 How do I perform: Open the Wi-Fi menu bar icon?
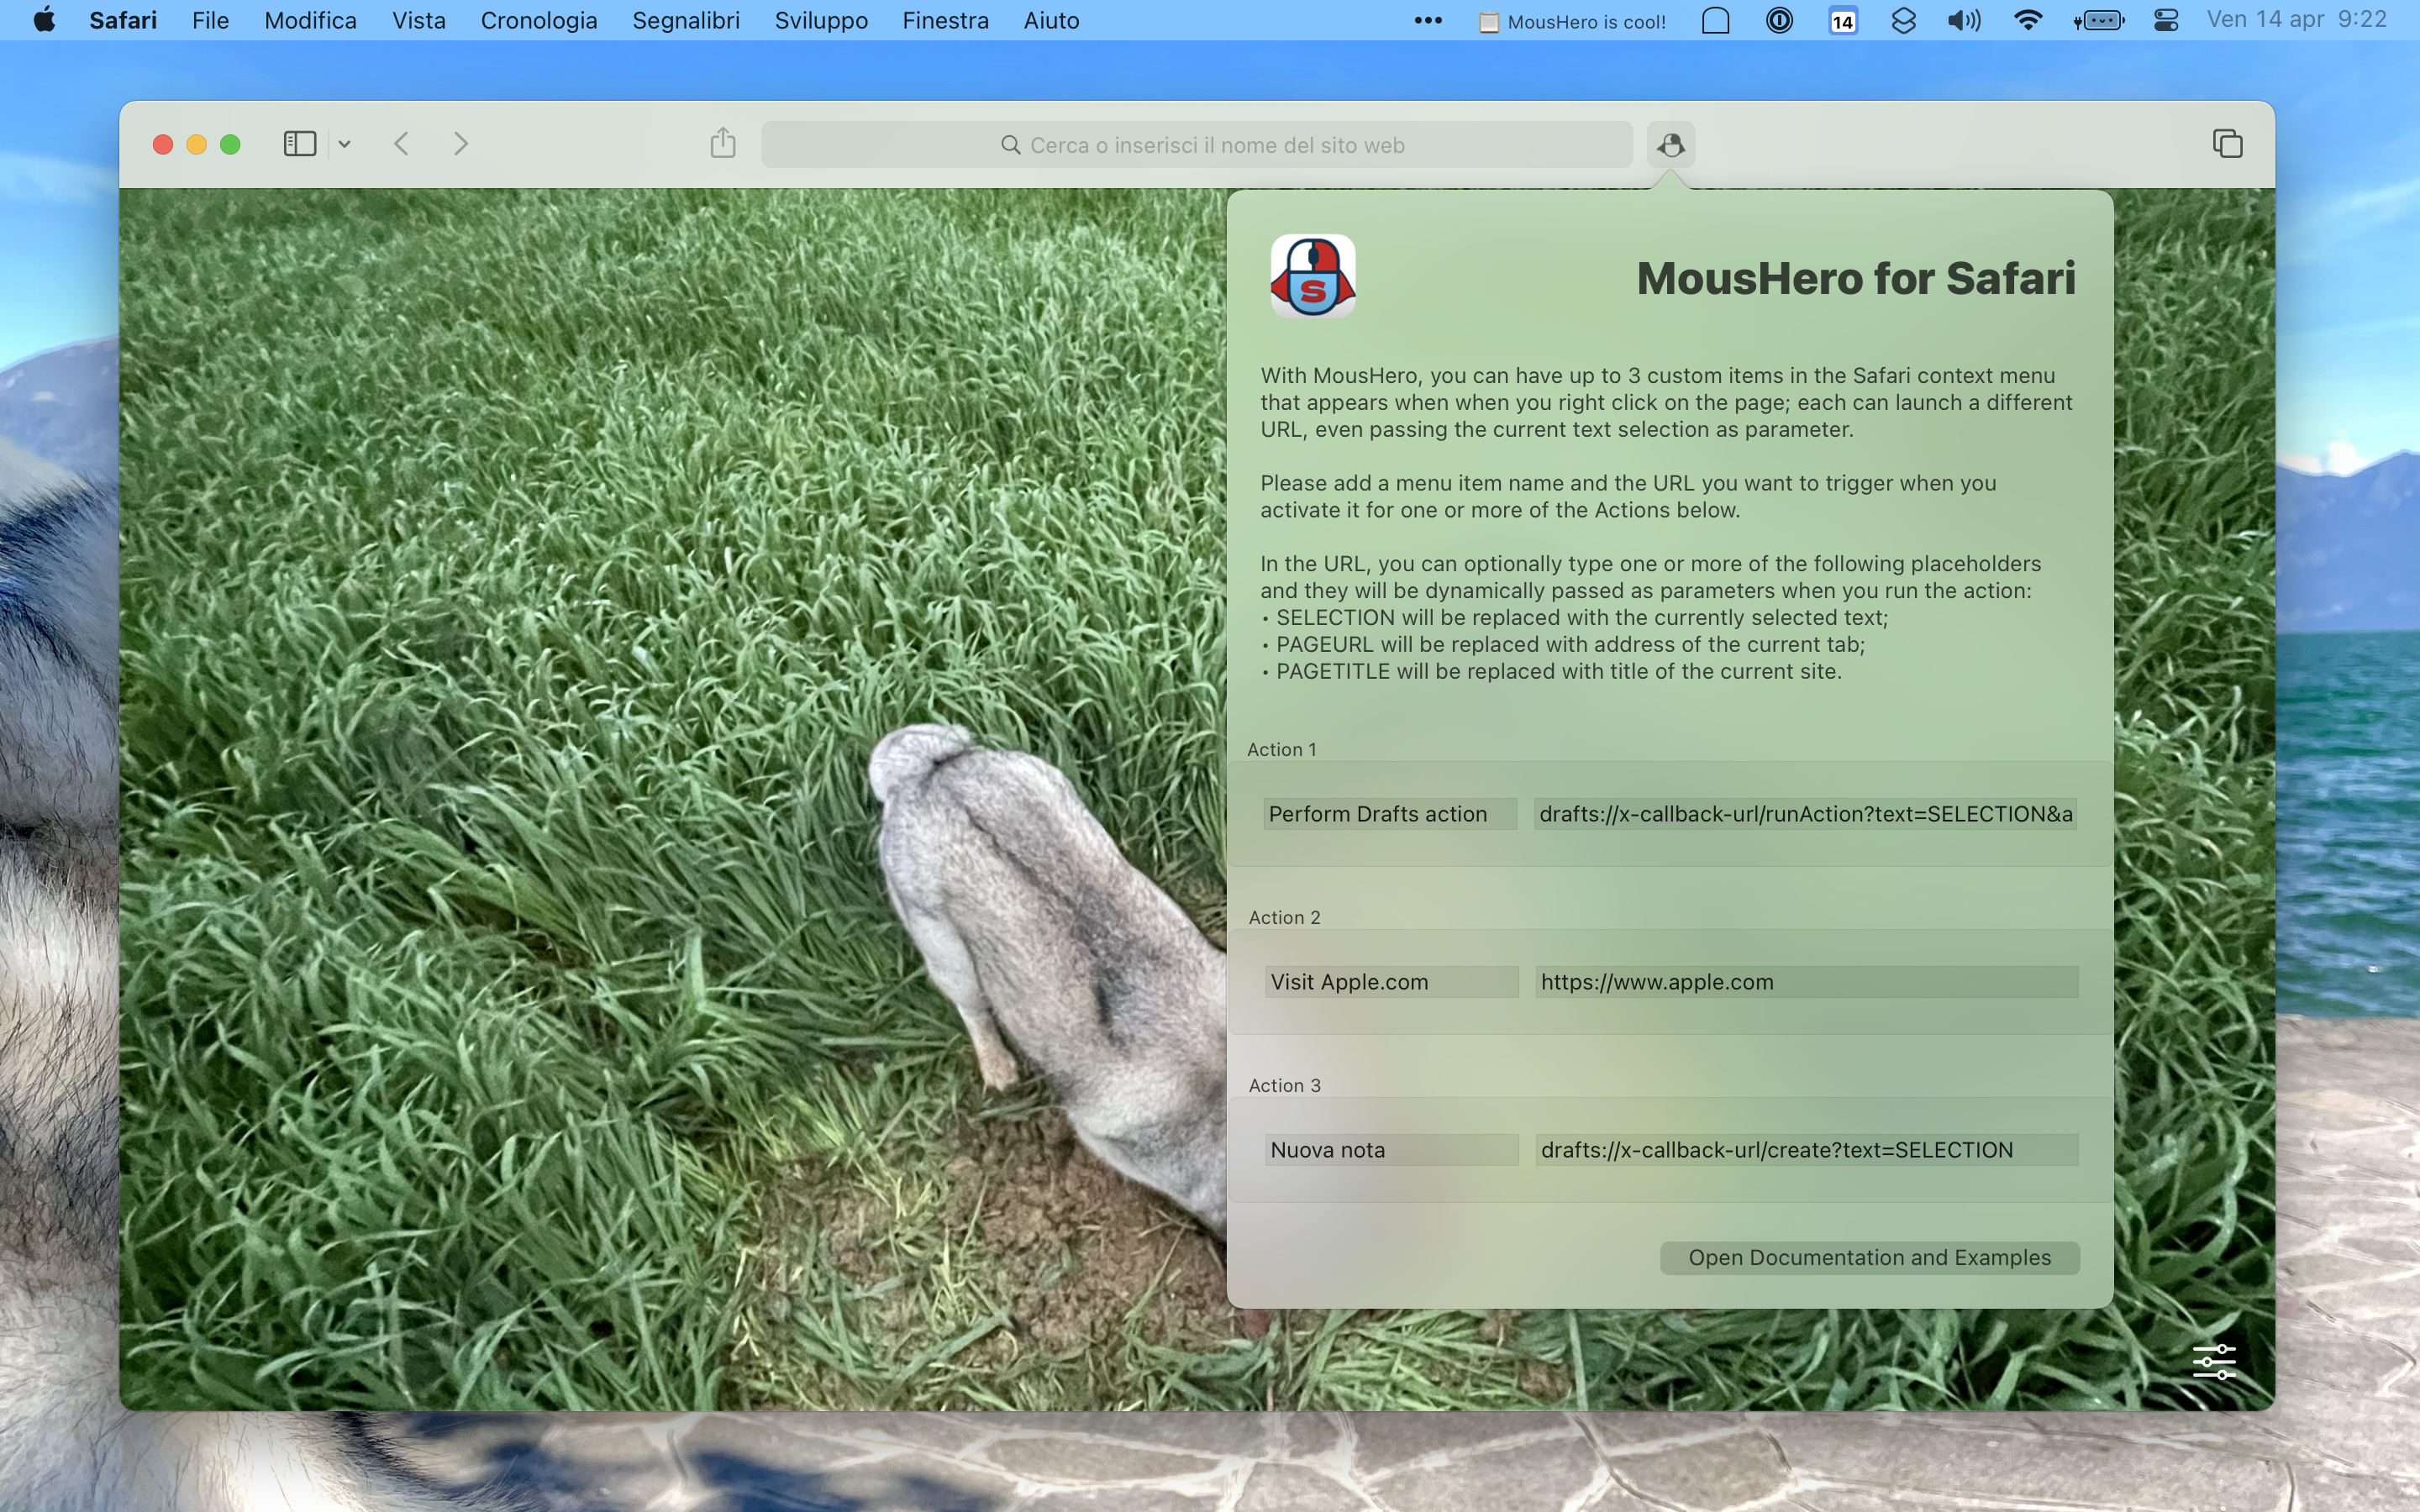tap(2028, 20)
